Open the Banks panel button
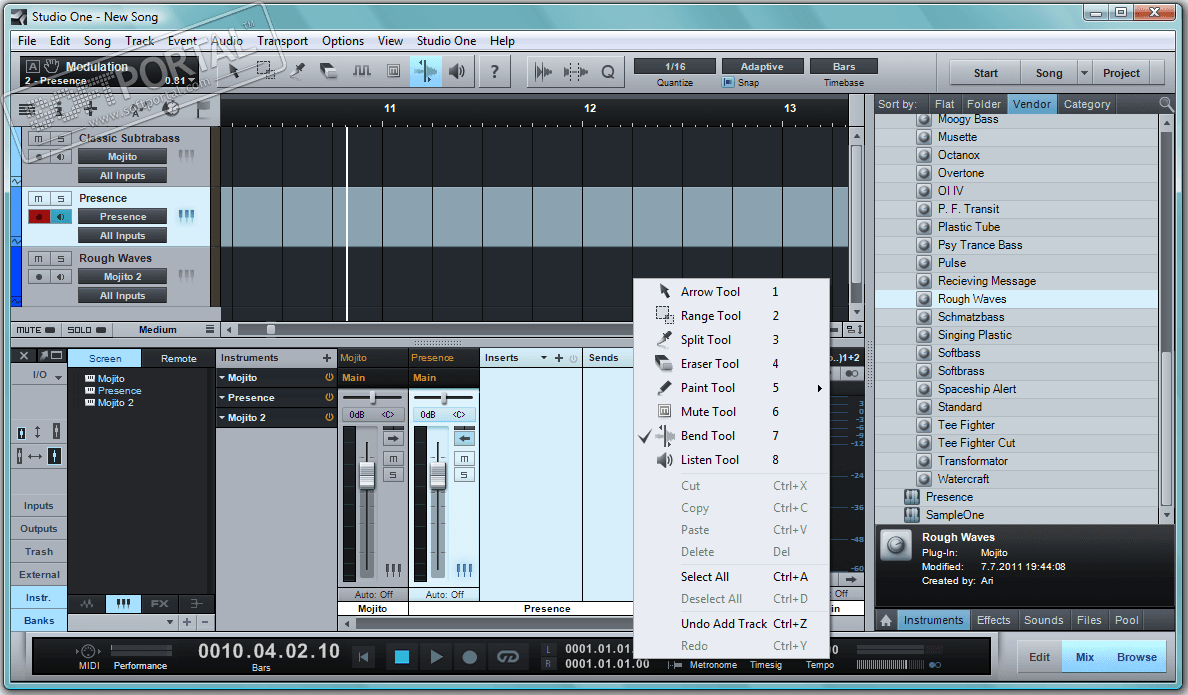The image size is (1188, 695). [x=39, y=620]
